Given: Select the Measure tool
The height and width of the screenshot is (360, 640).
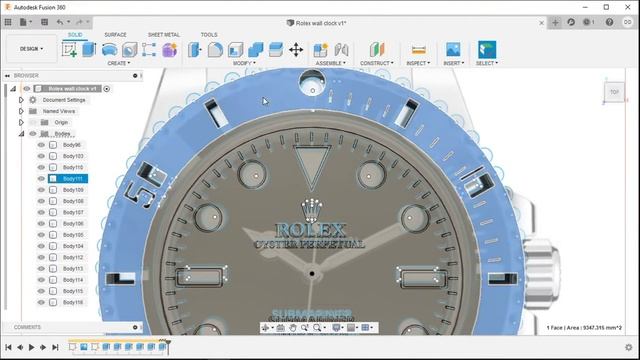Looking at the screenshot, I should tap(418, 50).
